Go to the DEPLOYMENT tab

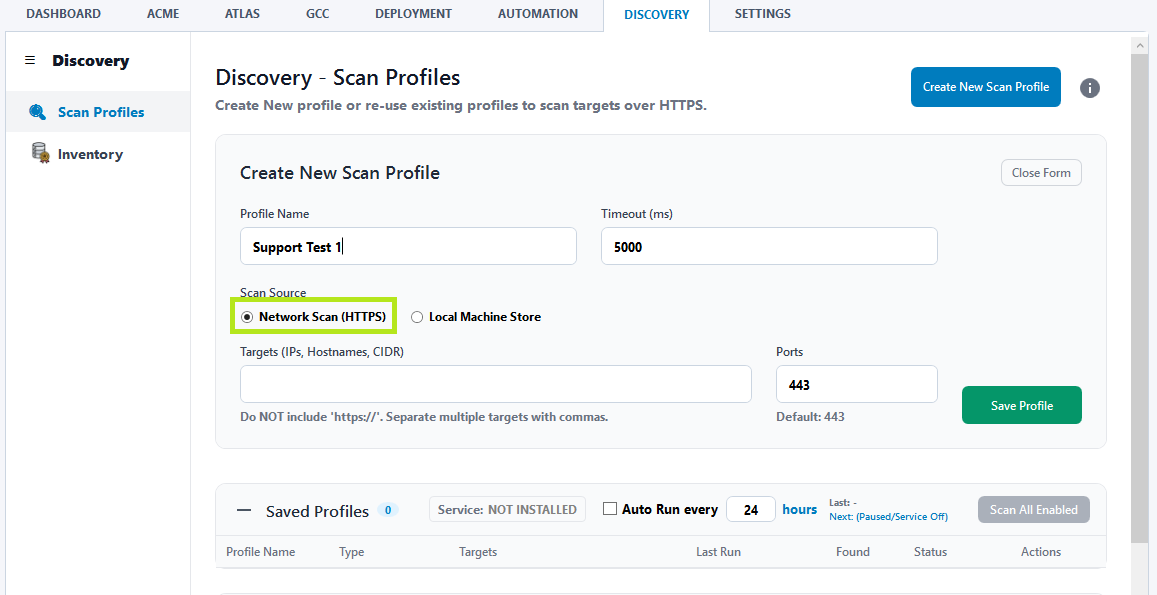(413, 14)
